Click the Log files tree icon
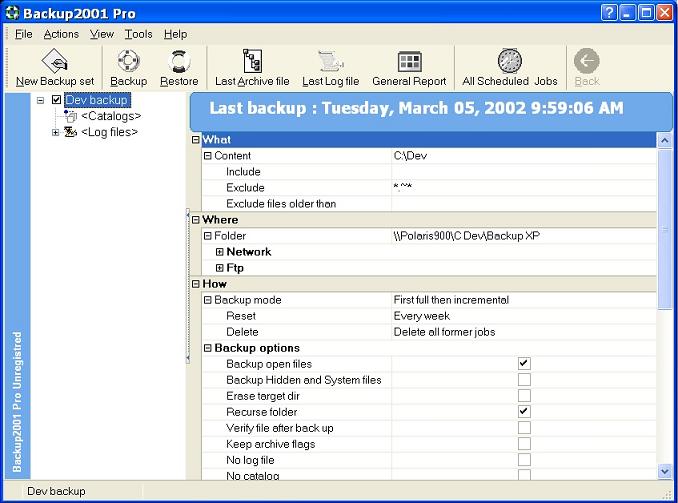The image size is (678, 503). [x=70, y=132]
